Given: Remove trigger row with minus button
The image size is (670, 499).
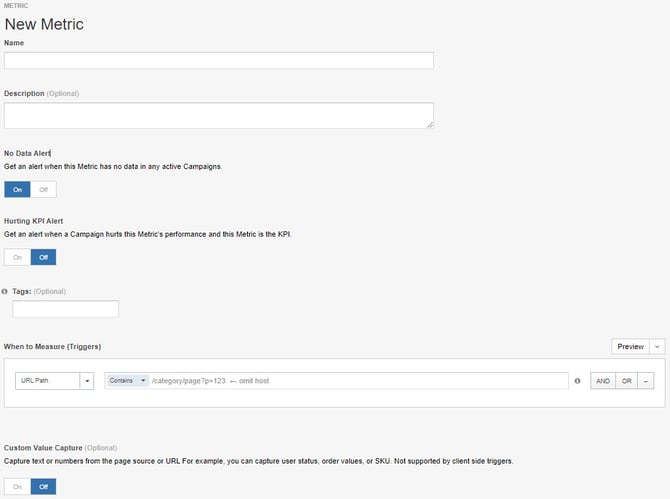Looking at the screenshot, I should click(646, 381).
